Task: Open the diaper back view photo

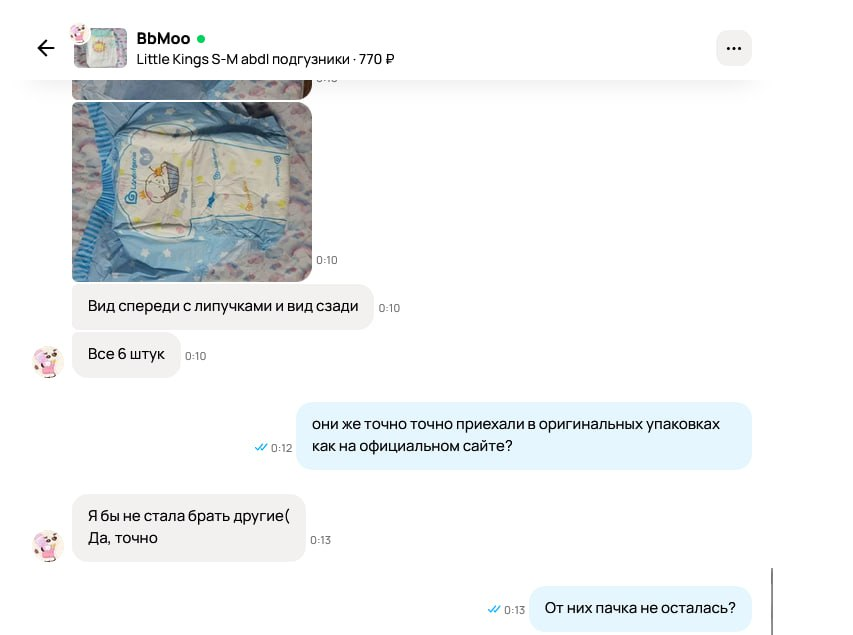Action: (x=192, y=192)
